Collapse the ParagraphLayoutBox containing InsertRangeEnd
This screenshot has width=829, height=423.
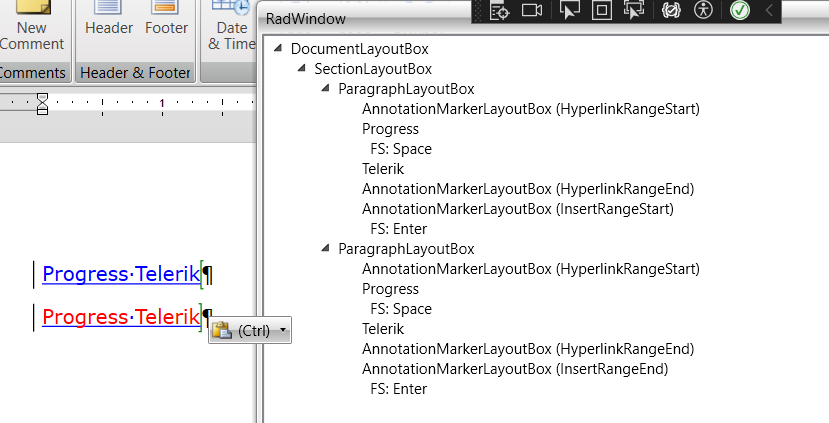click(325, 248)
